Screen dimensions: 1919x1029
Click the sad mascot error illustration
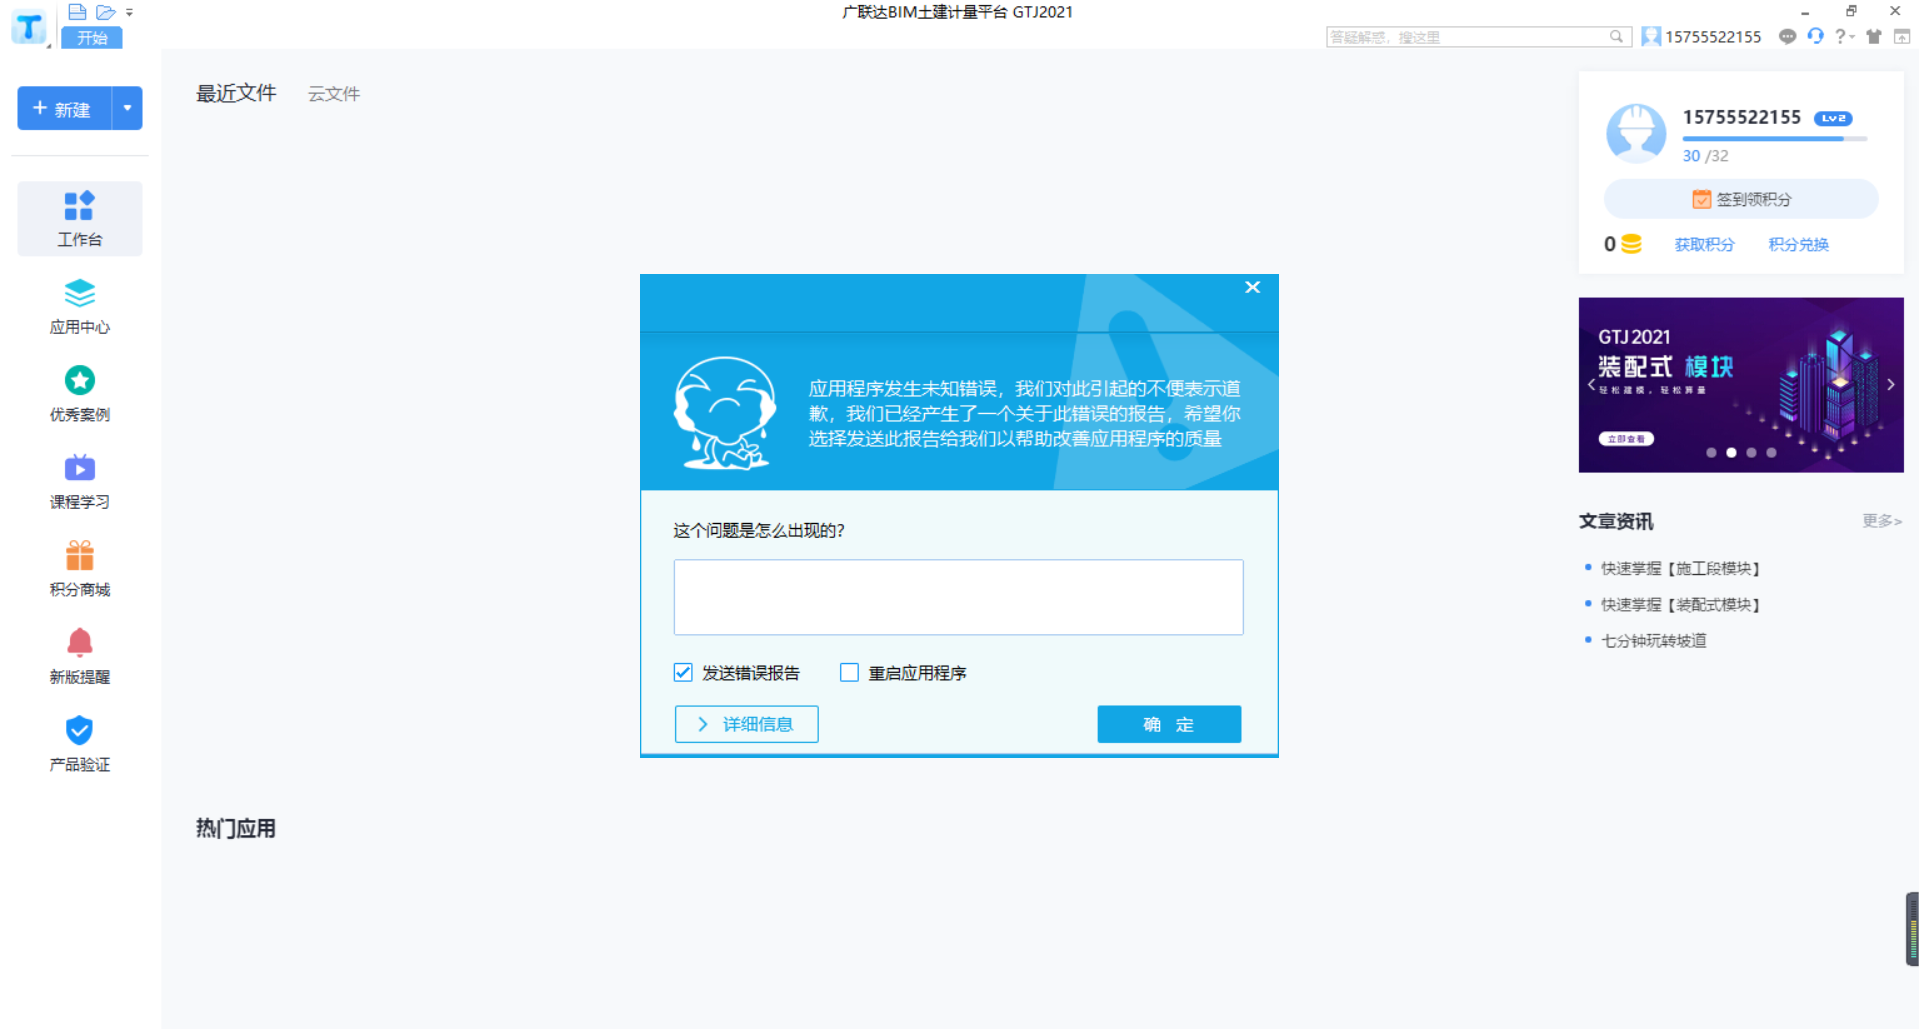(x=724, y=412)
